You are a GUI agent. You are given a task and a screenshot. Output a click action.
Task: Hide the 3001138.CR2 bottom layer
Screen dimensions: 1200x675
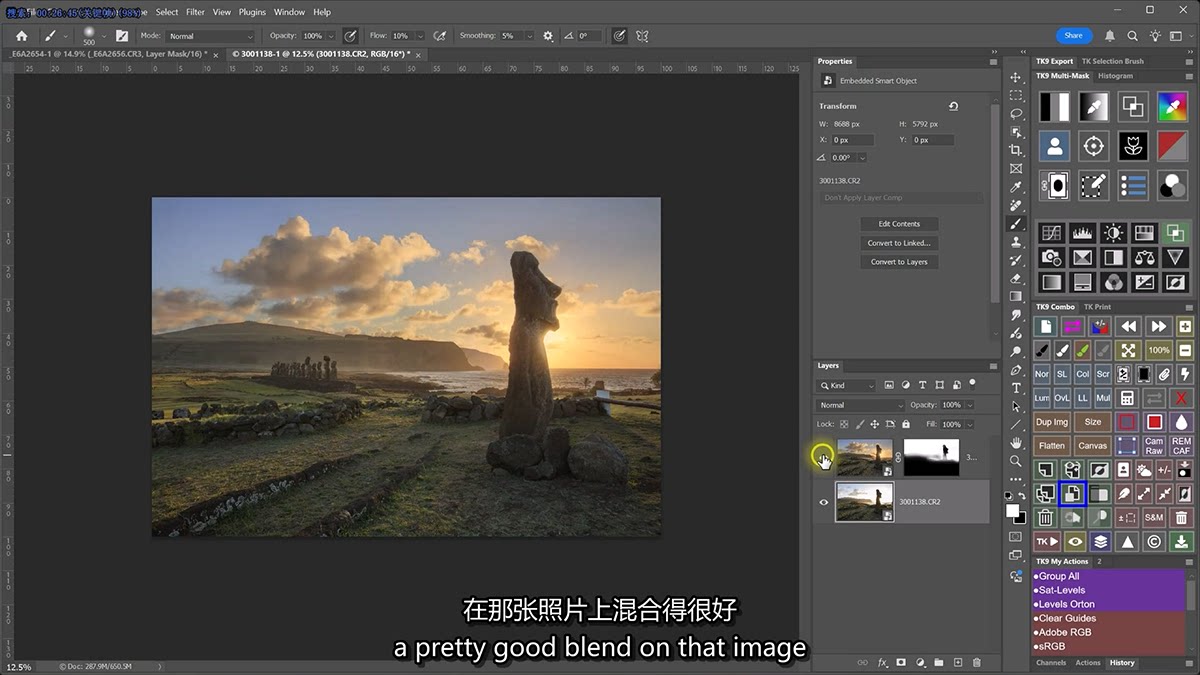[x=824, y=502]
